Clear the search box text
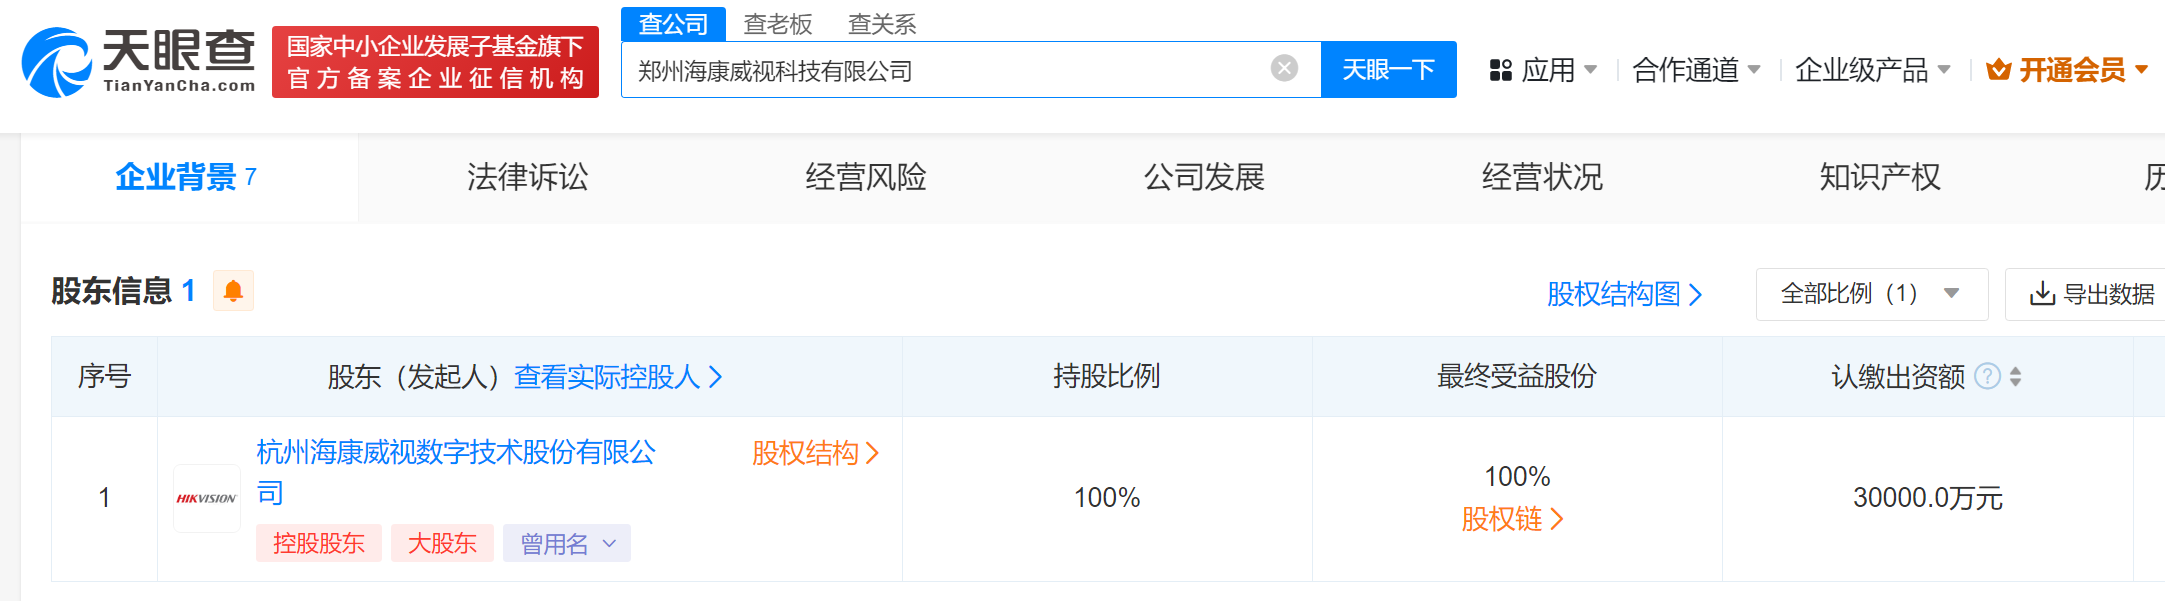Image resolution: width=2165 pixels, height=601 pixels. (x=1284, y=68)
